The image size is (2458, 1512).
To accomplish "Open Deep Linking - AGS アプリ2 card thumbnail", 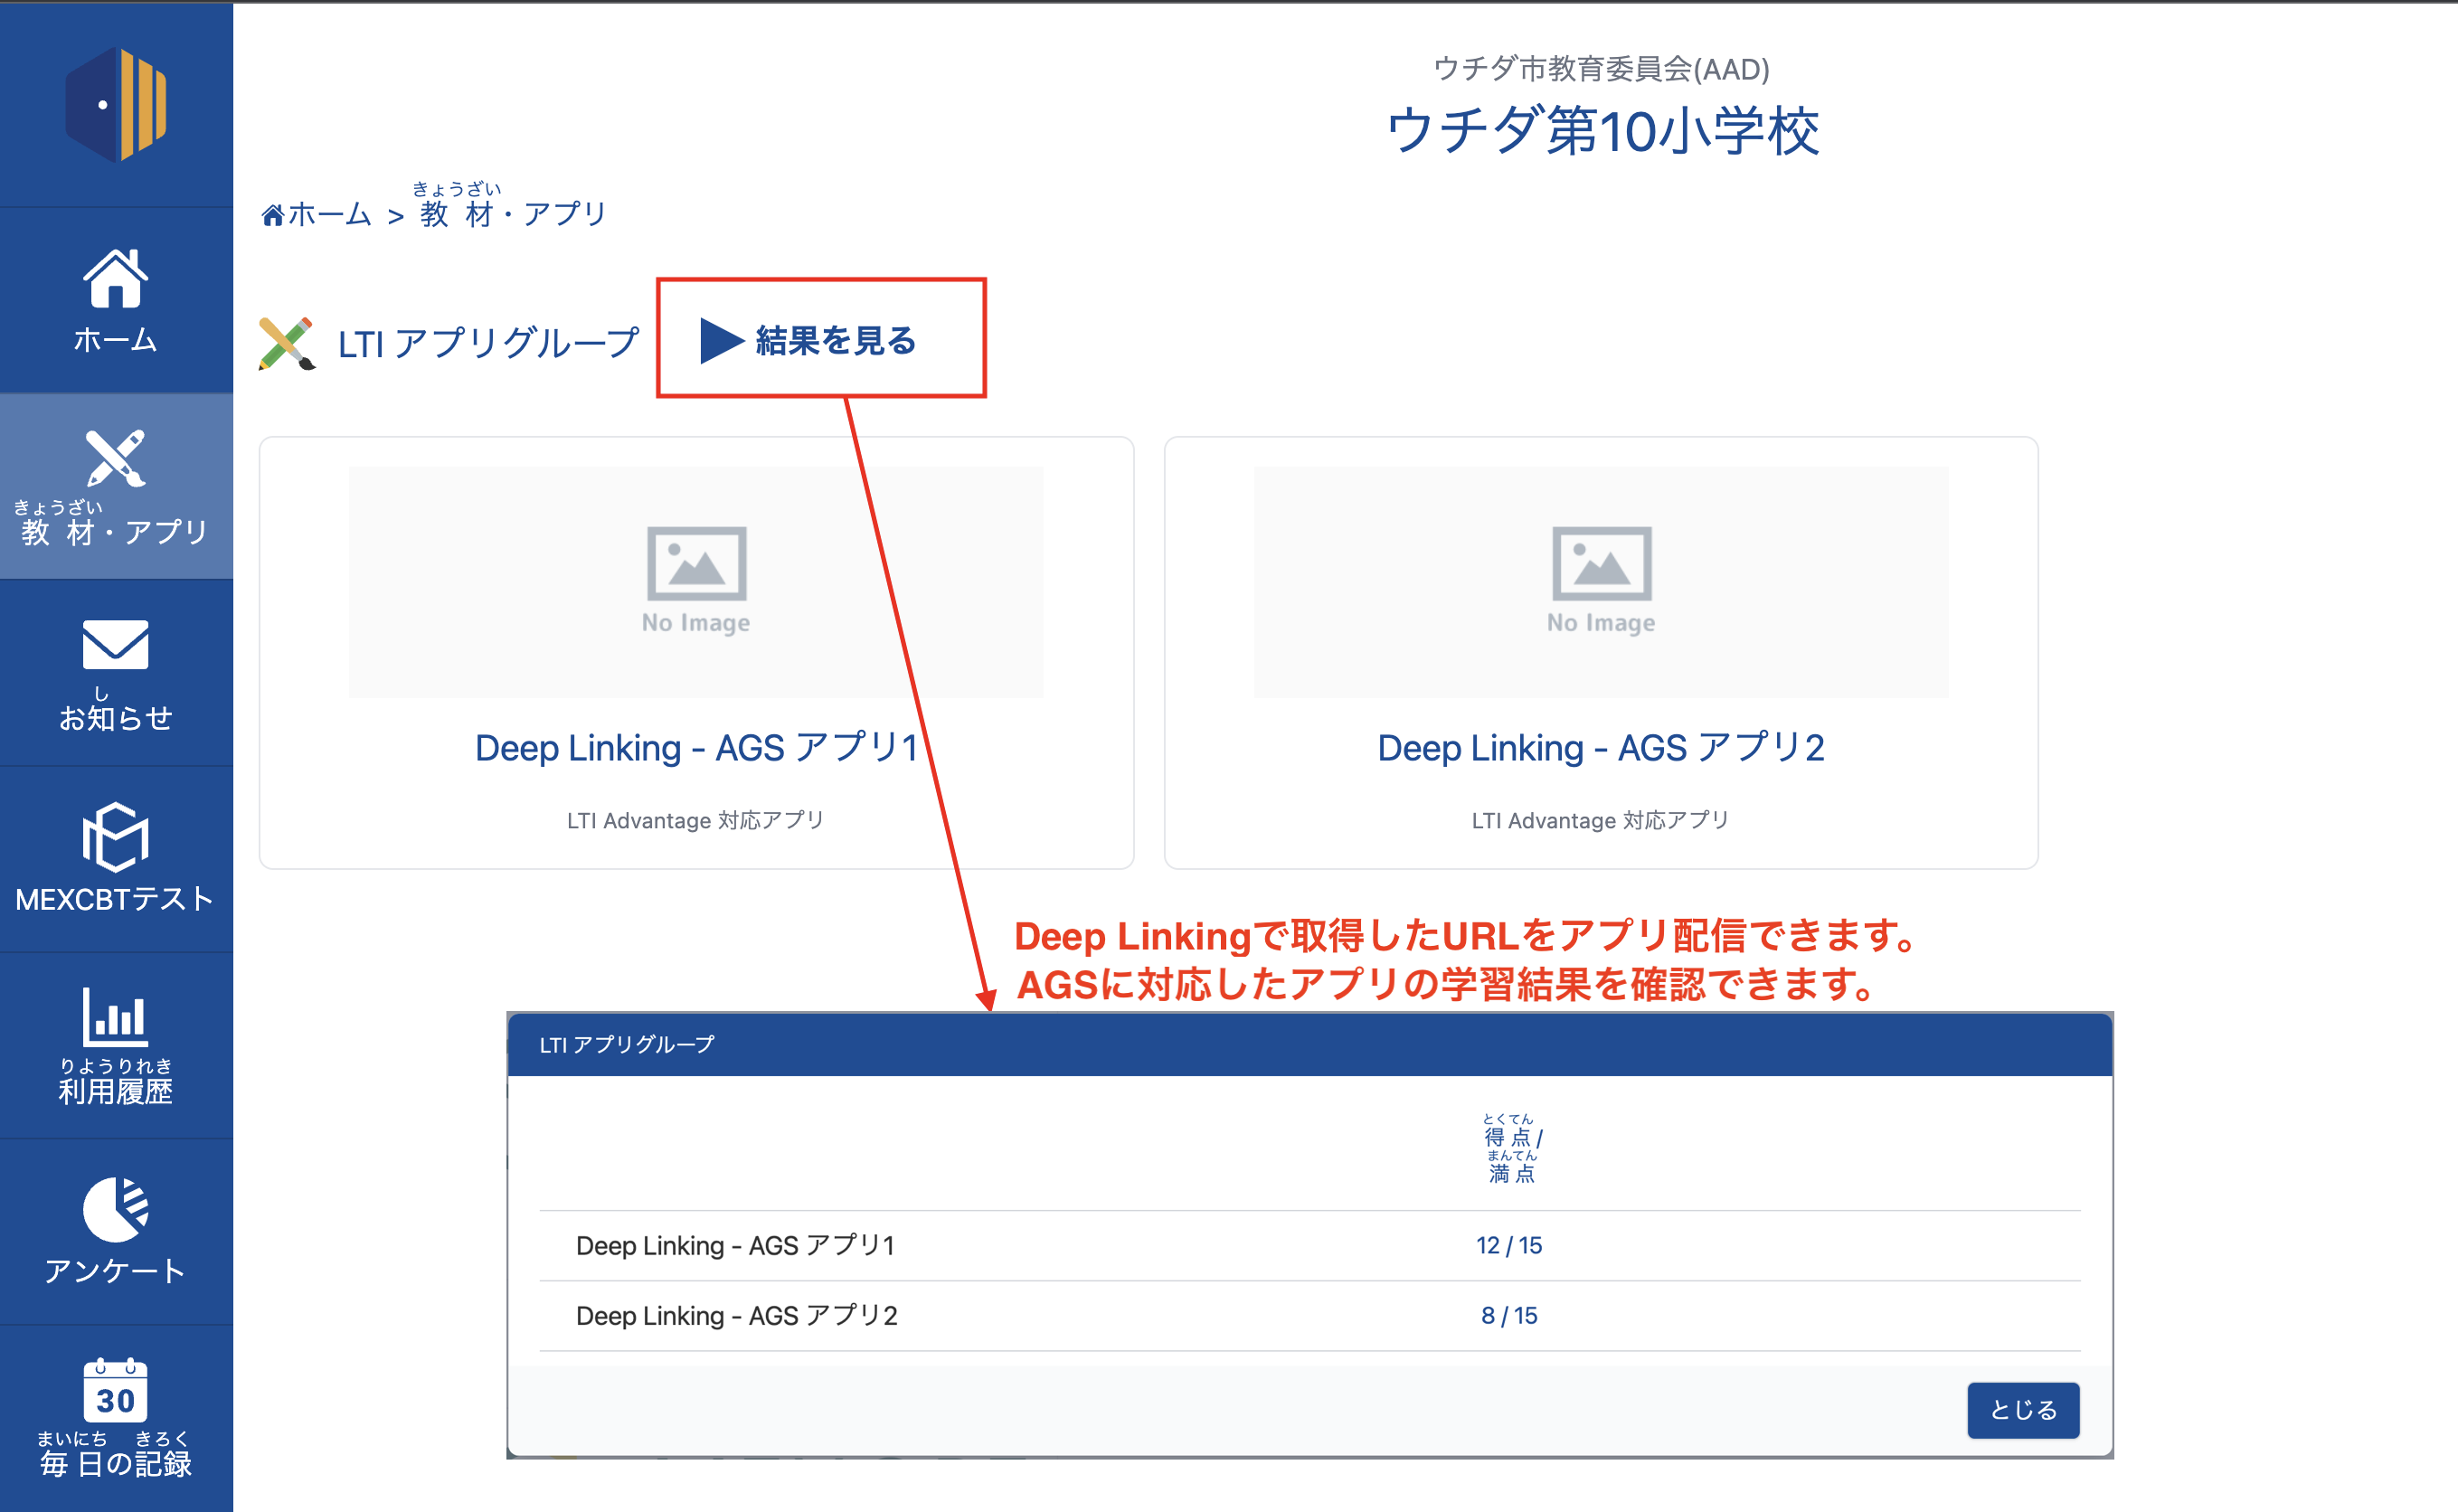I will [1601, 582].
